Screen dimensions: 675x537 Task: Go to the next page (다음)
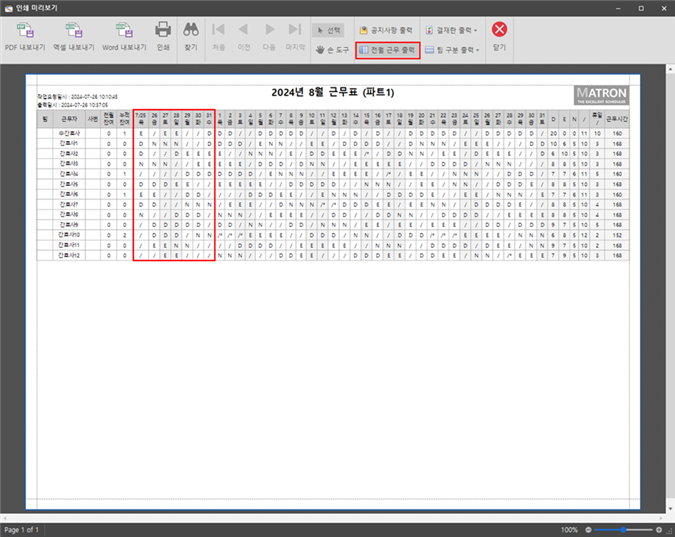(269, 34)
